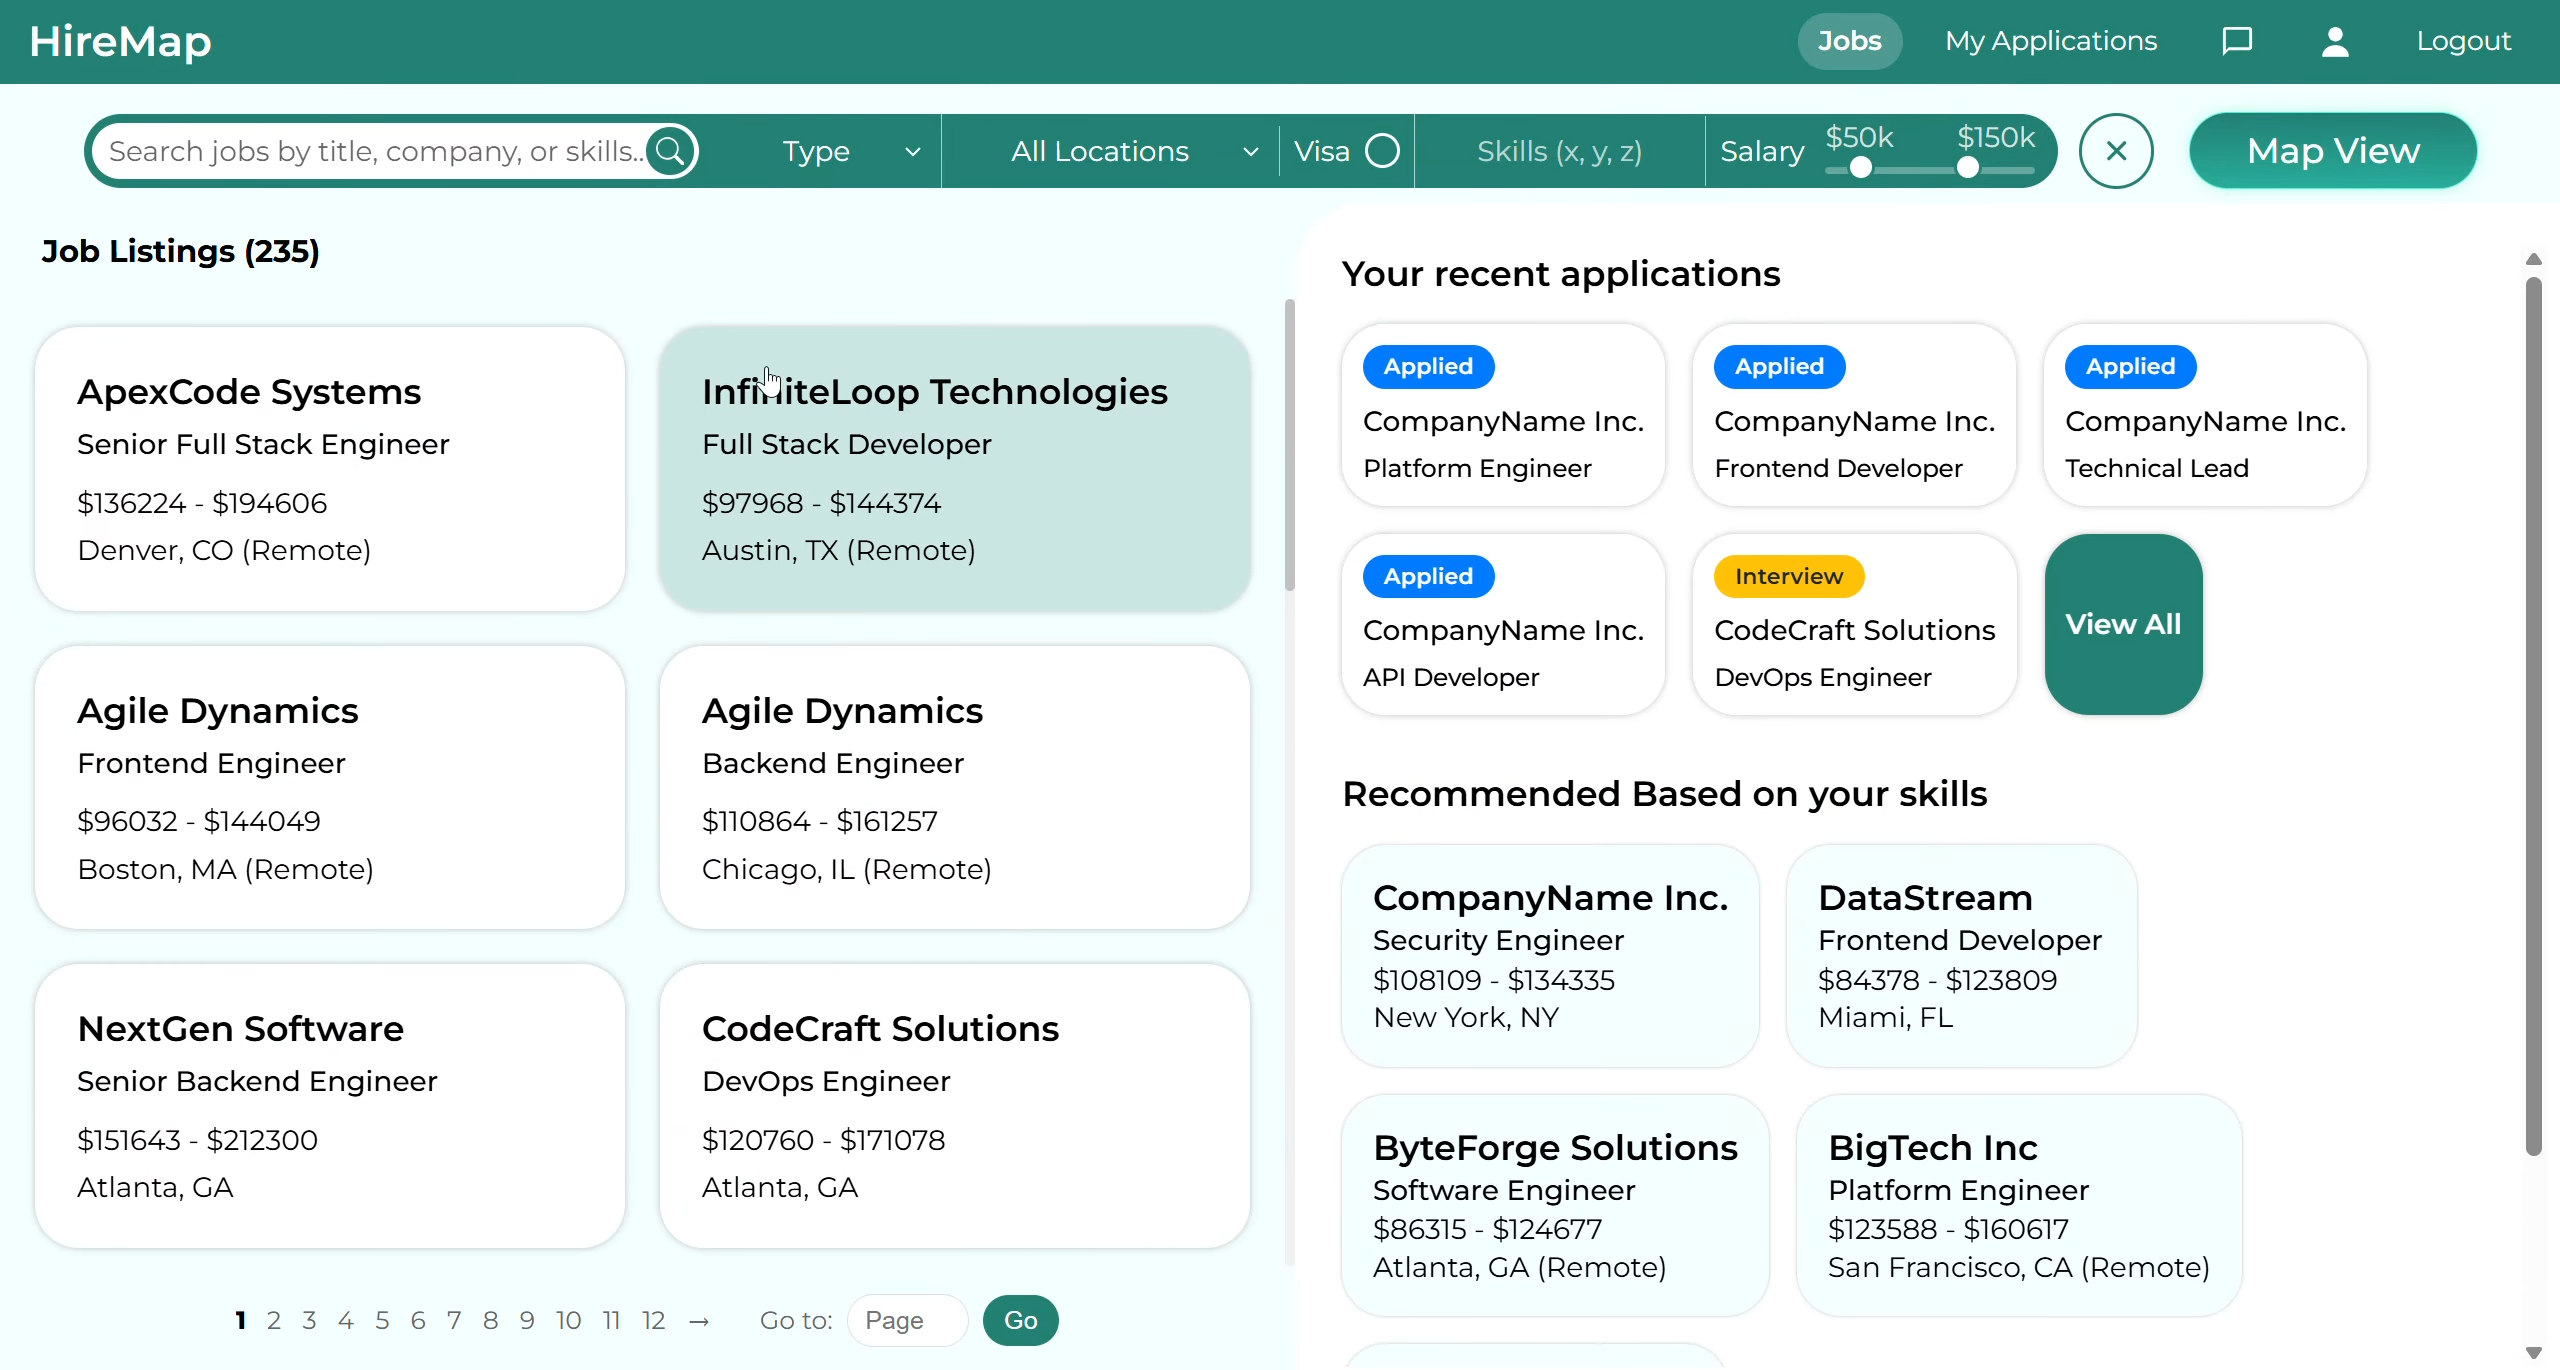Clear filters with the X button
Viewport: 2560px width, 1370px height.
pos(2116,151)
